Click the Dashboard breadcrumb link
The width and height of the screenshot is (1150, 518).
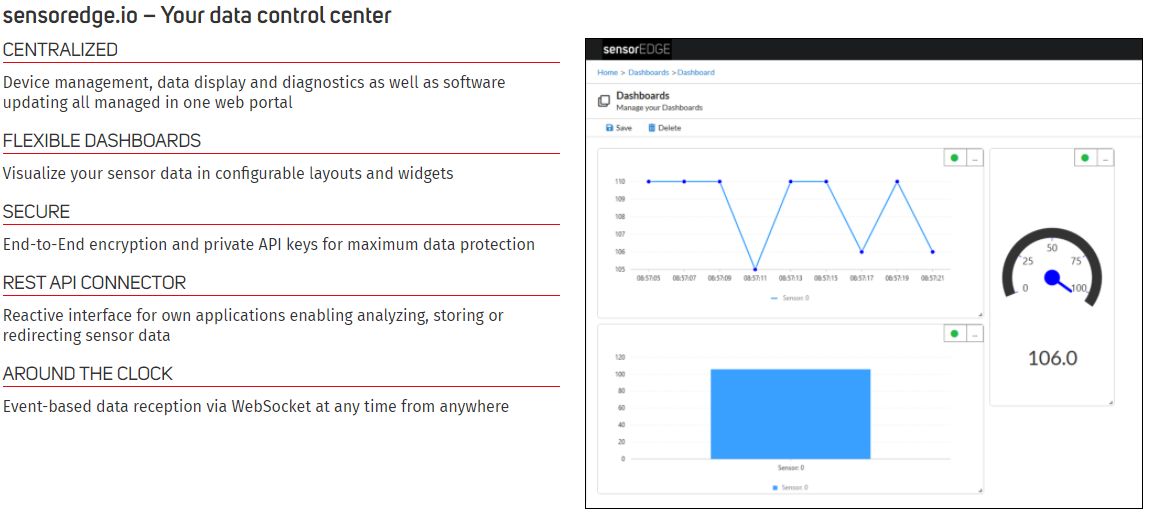tap(696, 73)
